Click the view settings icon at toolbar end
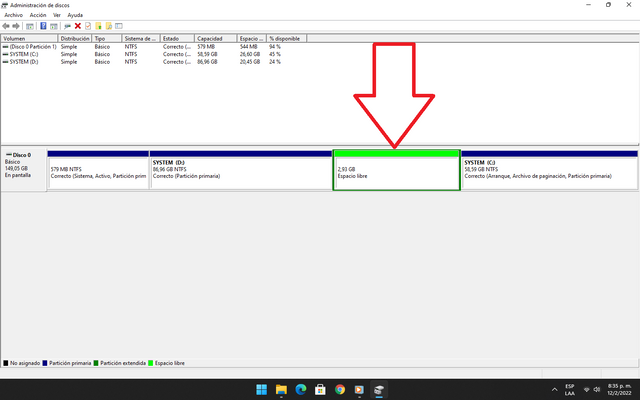640x400 pixels. click(x=119, y=26)
